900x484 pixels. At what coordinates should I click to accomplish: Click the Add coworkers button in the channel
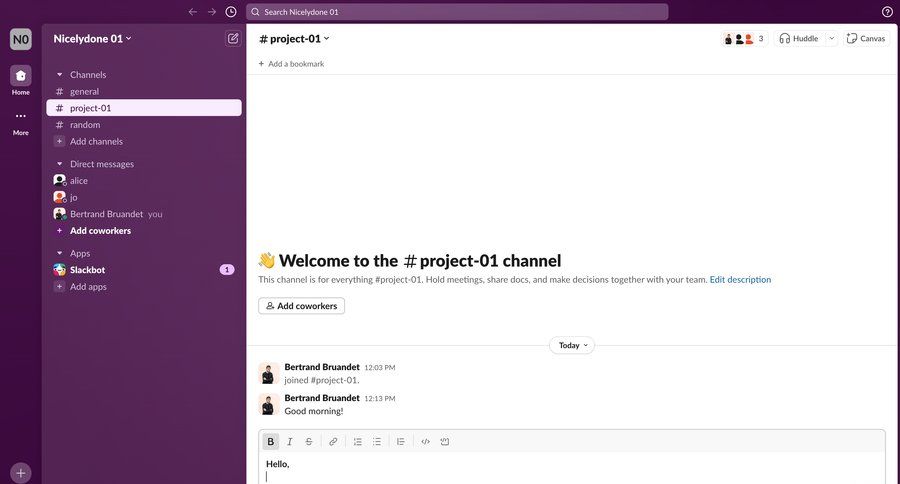pos(301,306)
